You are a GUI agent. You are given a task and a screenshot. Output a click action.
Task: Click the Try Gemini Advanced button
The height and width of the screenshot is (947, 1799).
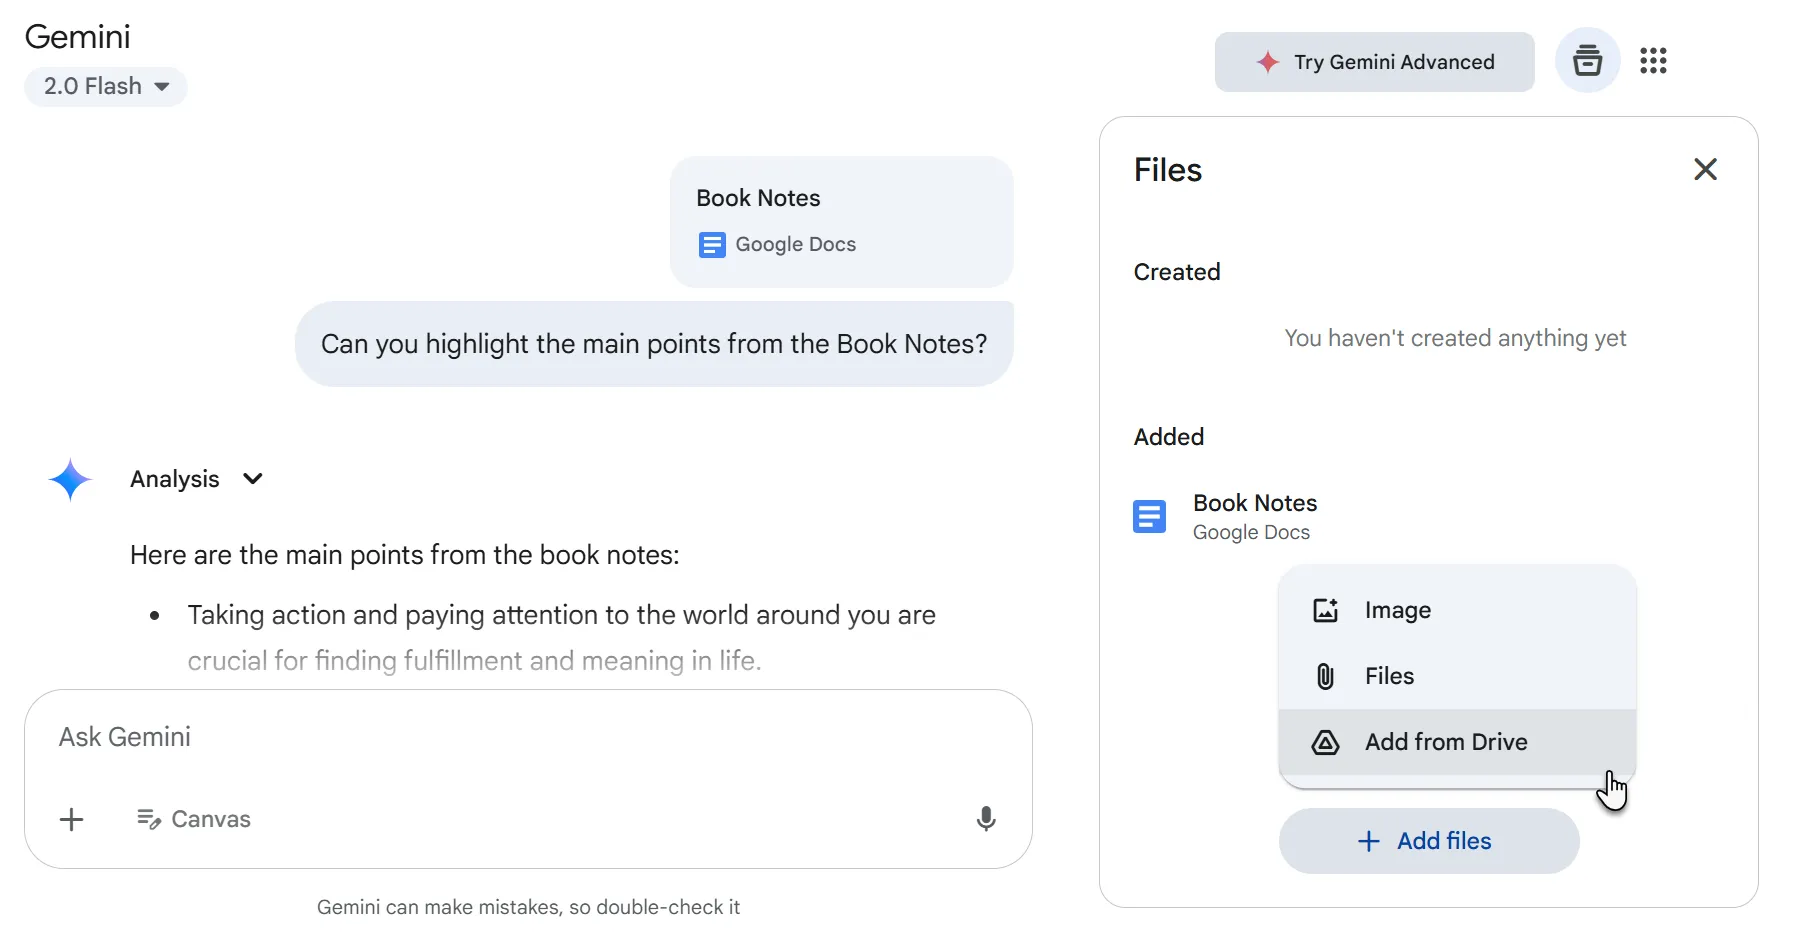(1373, 61)
